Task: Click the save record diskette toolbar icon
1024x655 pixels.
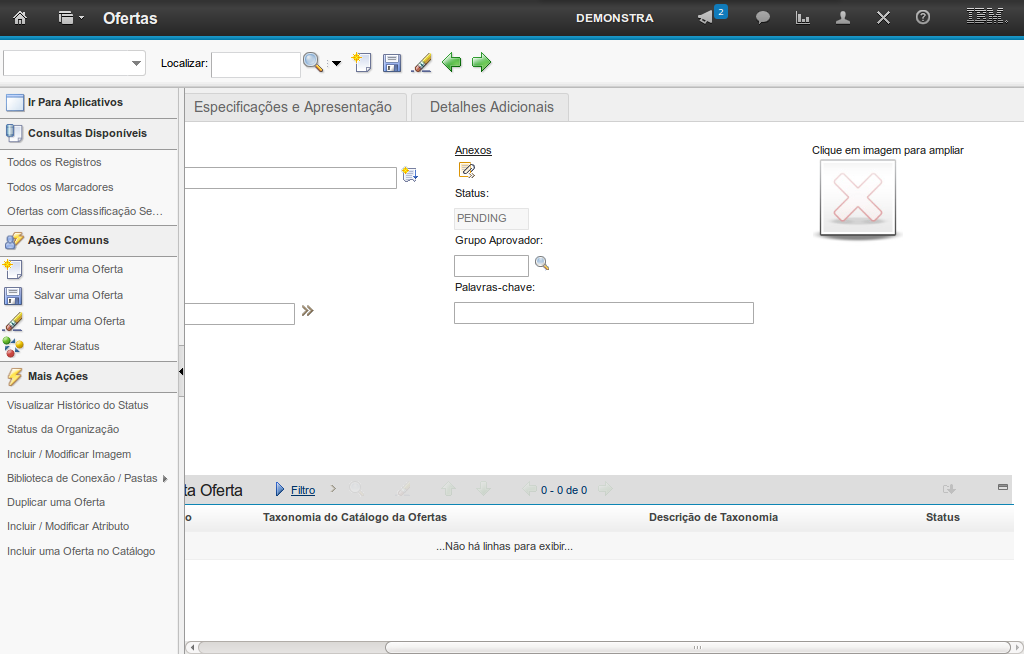Action: pos(392,63)
